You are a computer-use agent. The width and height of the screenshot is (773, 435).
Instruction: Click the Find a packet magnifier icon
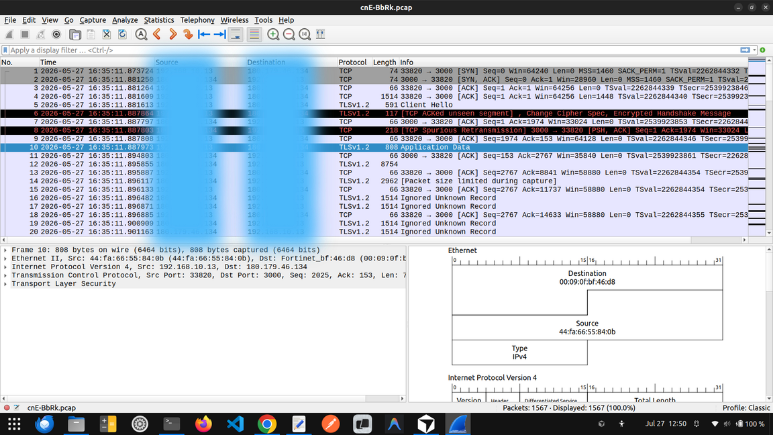point(141,34)
